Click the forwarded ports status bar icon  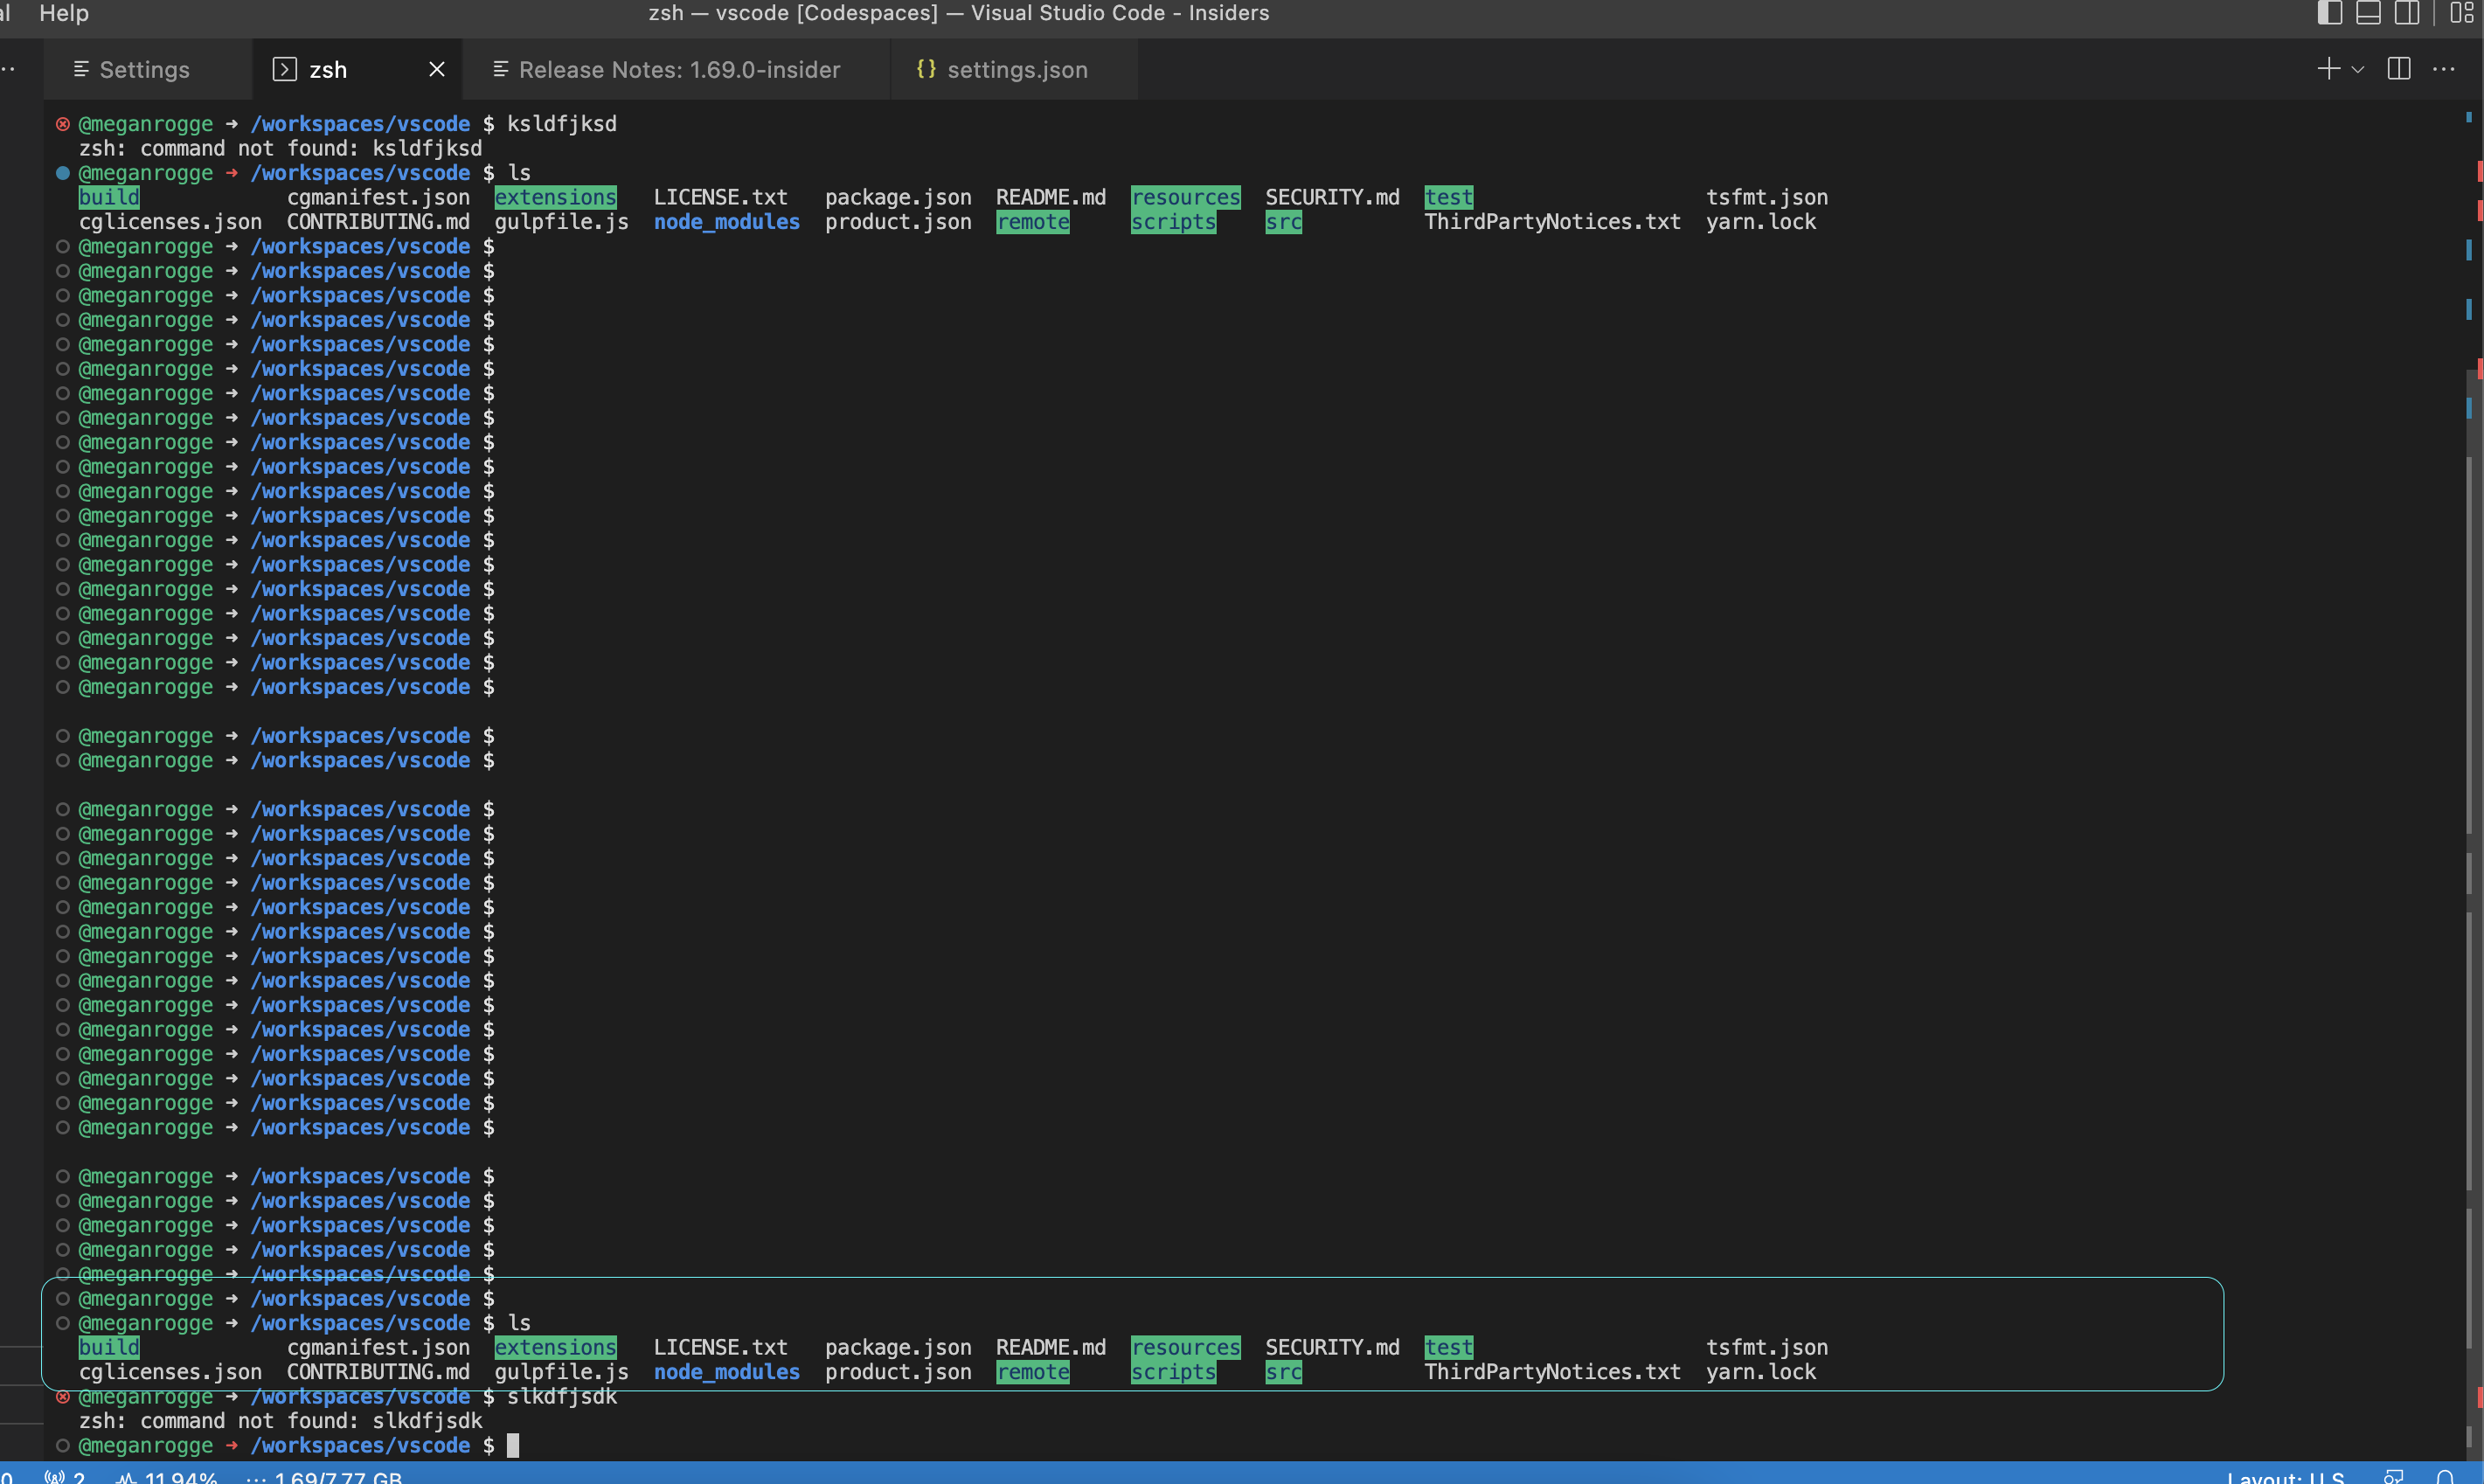65,1476
